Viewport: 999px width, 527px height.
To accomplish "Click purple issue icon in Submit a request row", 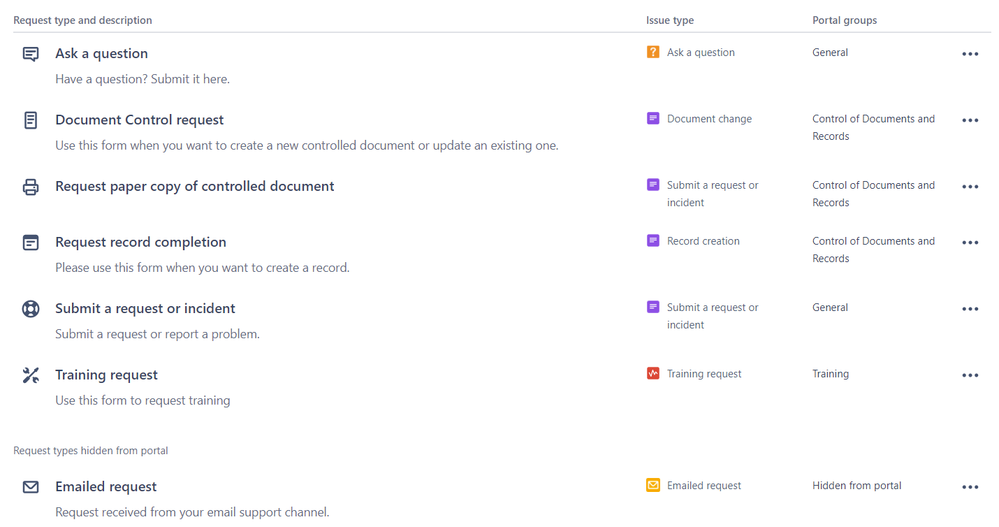I will pyautogui.click(x=653, y=307).
